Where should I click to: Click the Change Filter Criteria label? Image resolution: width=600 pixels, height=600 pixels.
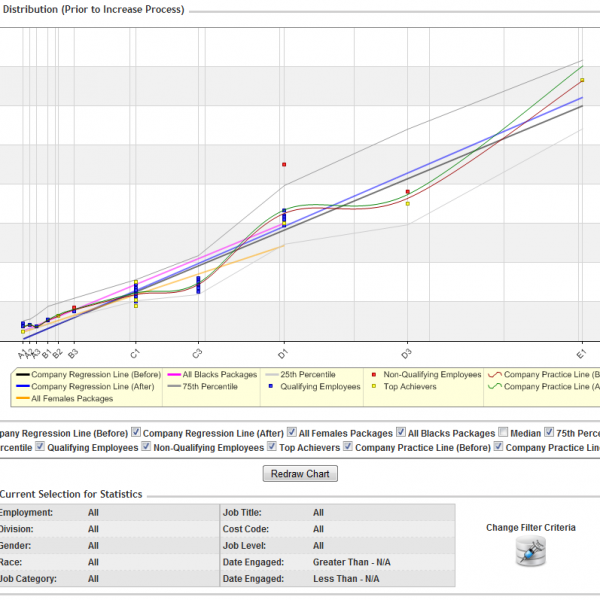(x=531, y=528)
